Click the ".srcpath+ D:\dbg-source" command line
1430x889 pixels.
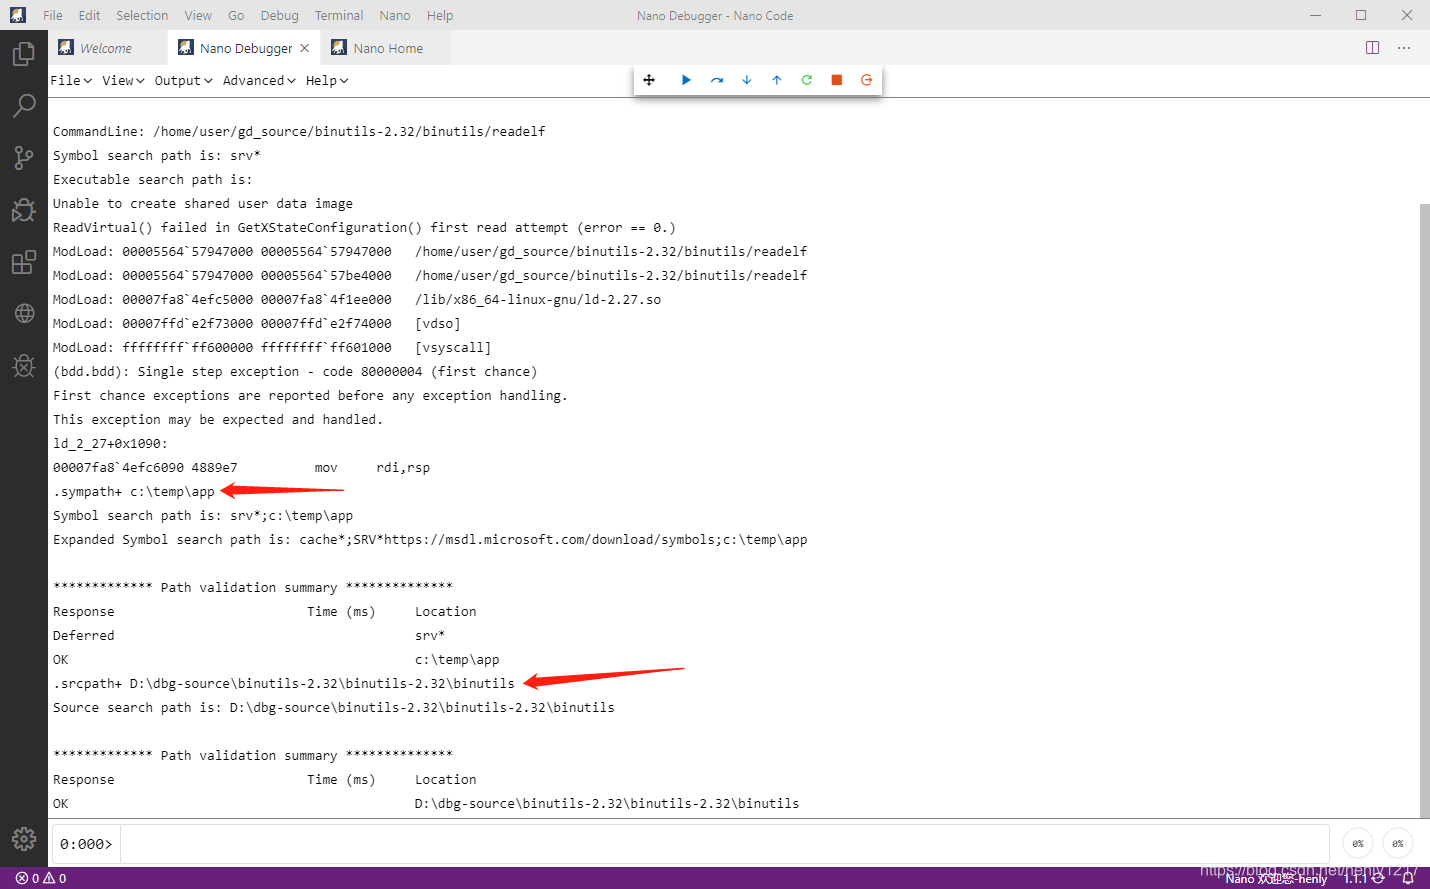tap(284, 683)
